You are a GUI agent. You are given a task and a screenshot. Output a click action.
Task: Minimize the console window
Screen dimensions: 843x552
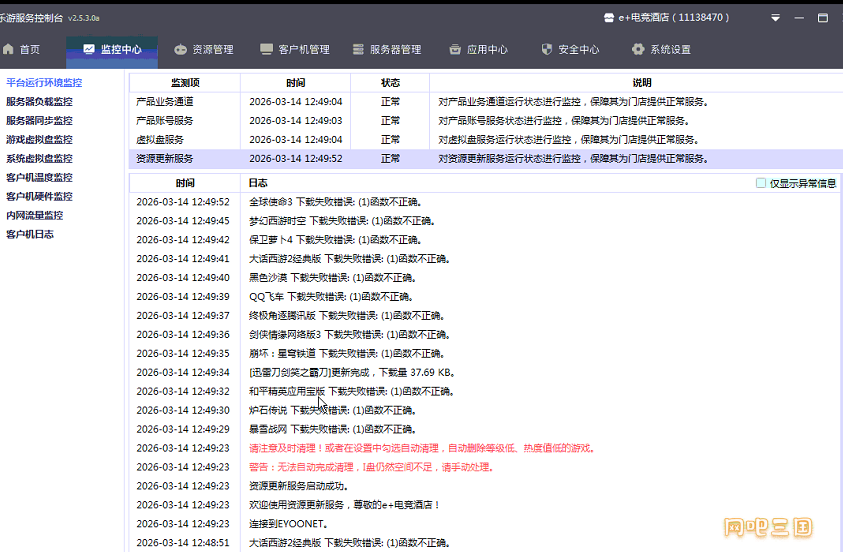coord(799,18)
